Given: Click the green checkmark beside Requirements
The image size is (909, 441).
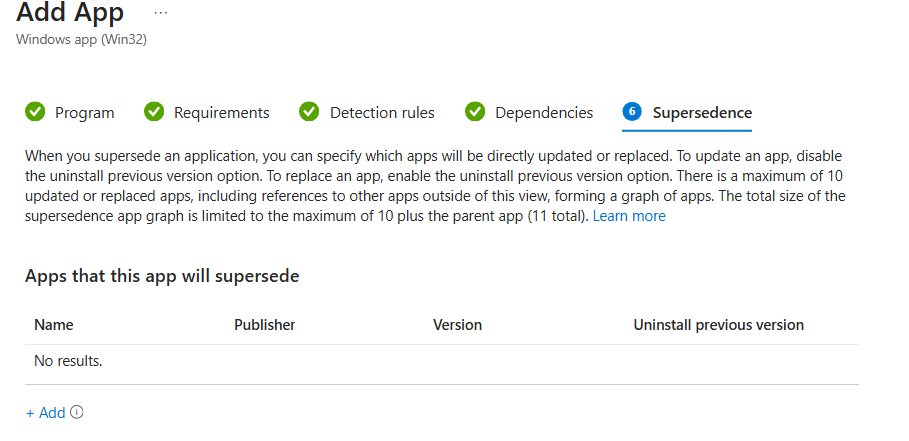Looking at the screenshot, I should point(154,112).
